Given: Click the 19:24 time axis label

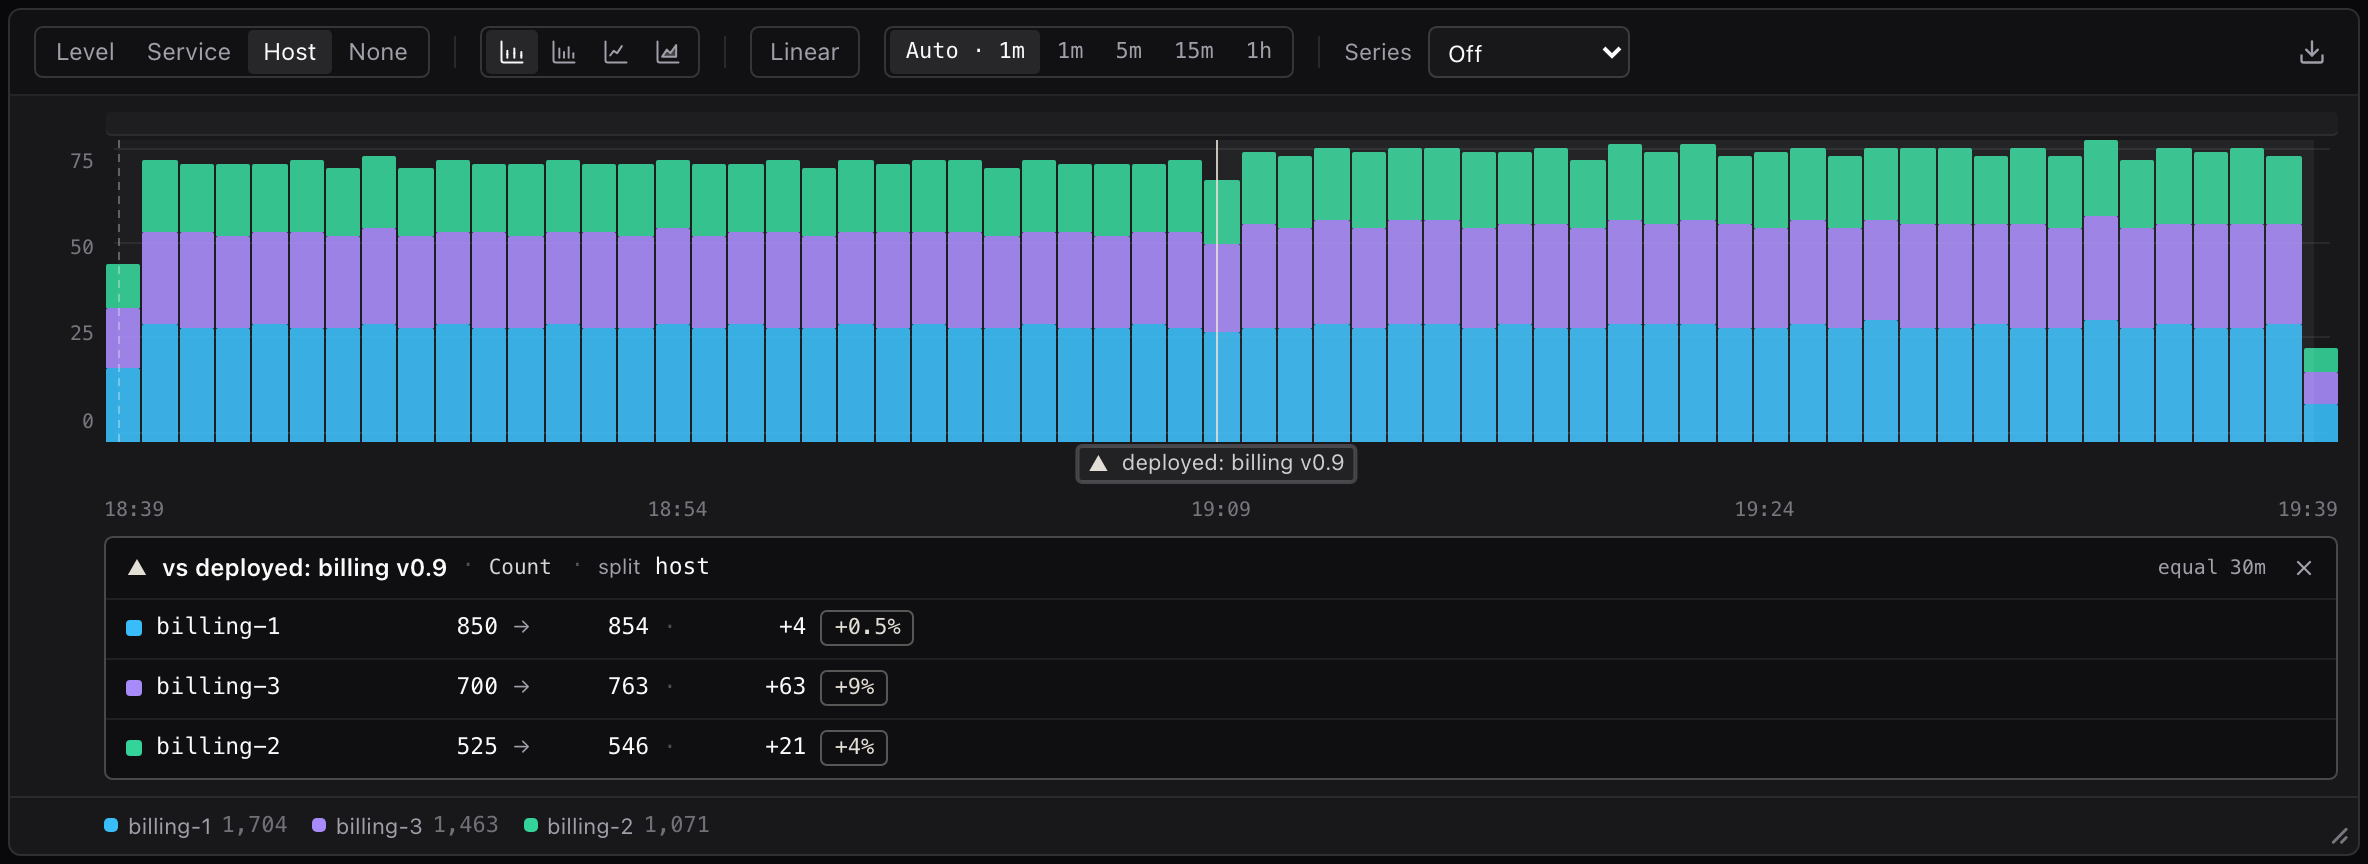Looking at the screenshot, I should (1764, 510).
